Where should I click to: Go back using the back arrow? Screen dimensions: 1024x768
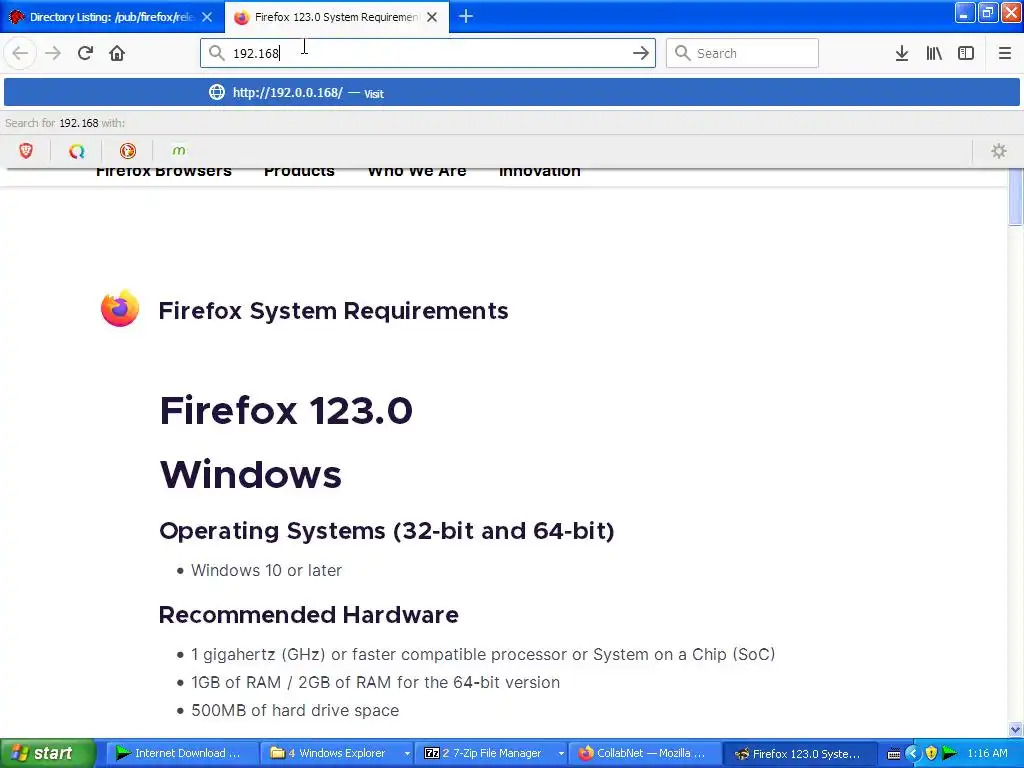click(20, 53)
